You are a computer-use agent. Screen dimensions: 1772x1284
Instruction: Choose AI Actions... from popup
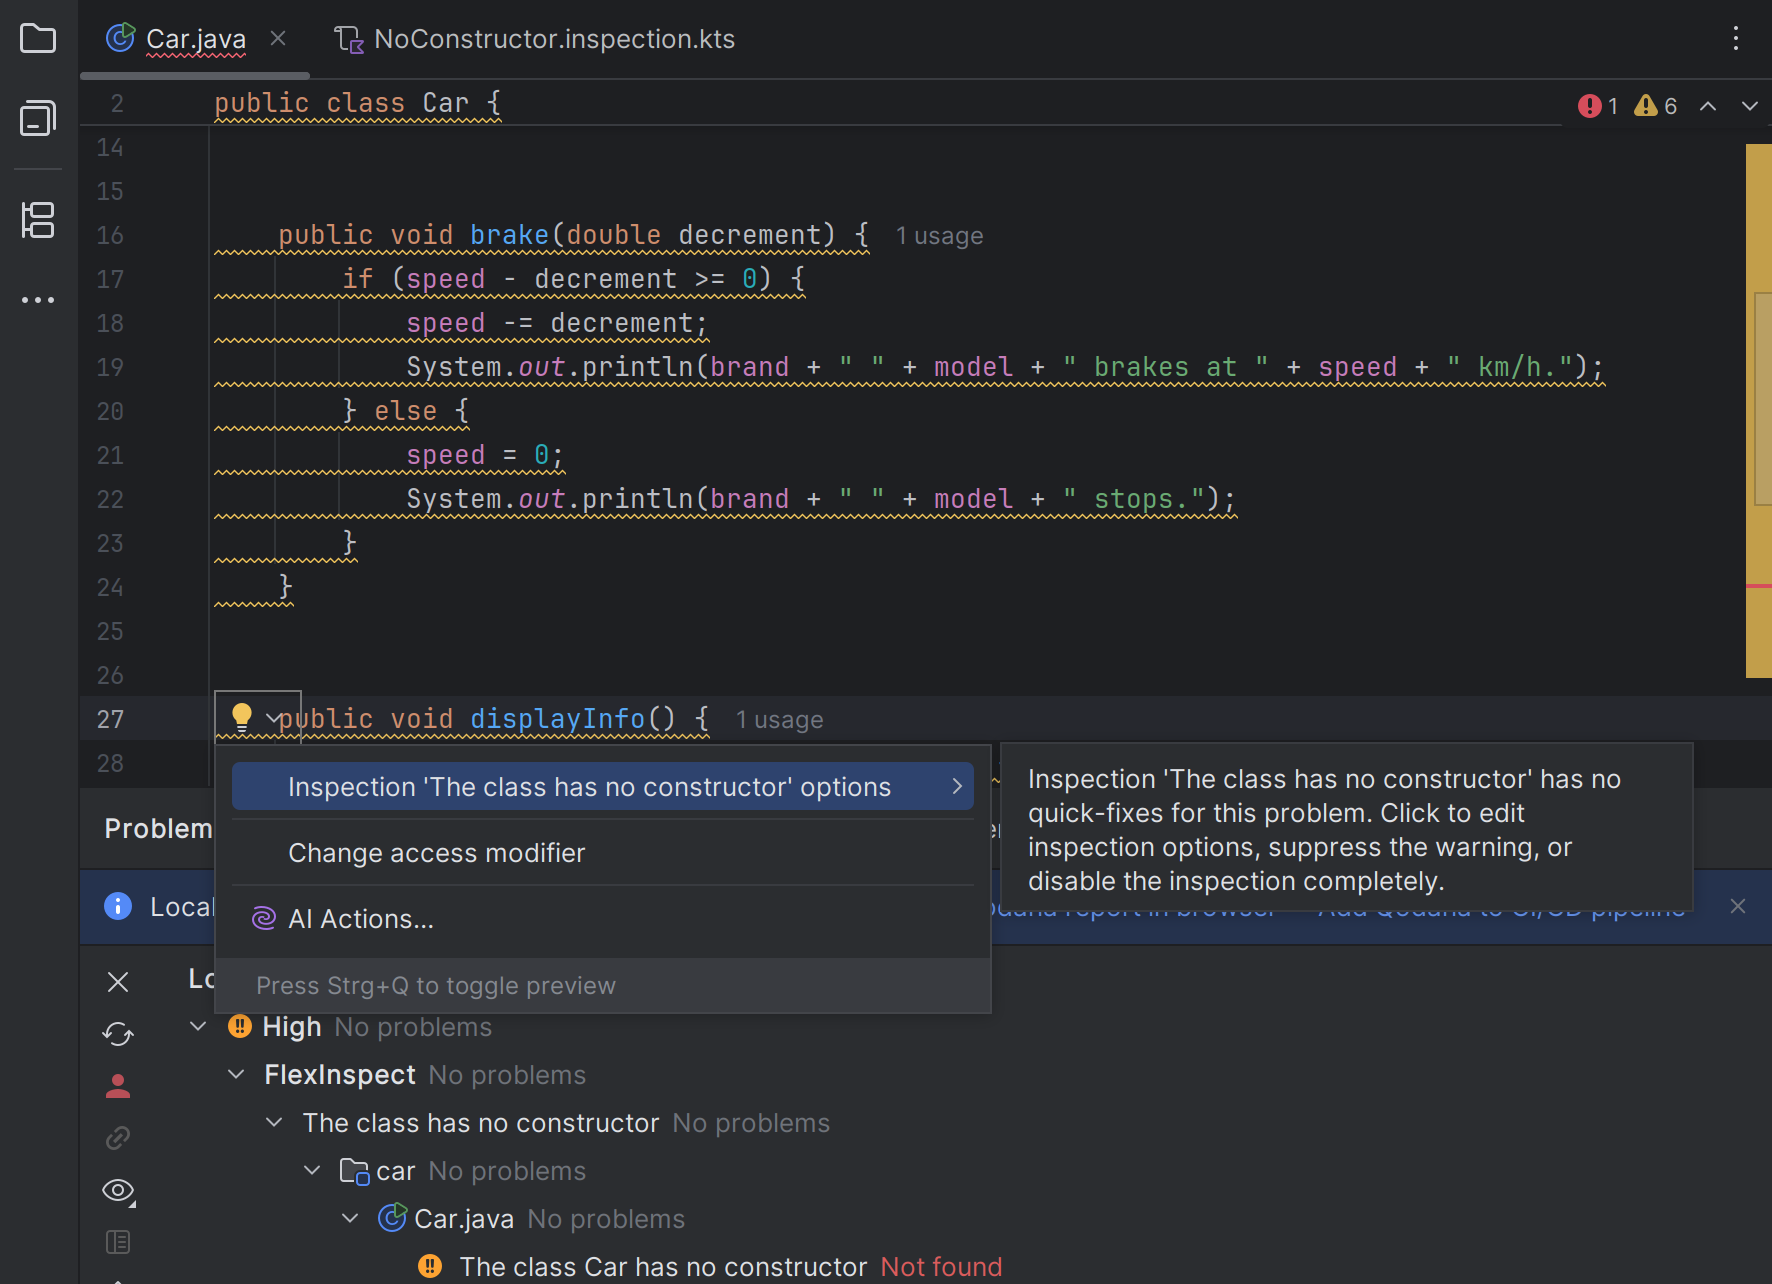(x=603, y=919)
